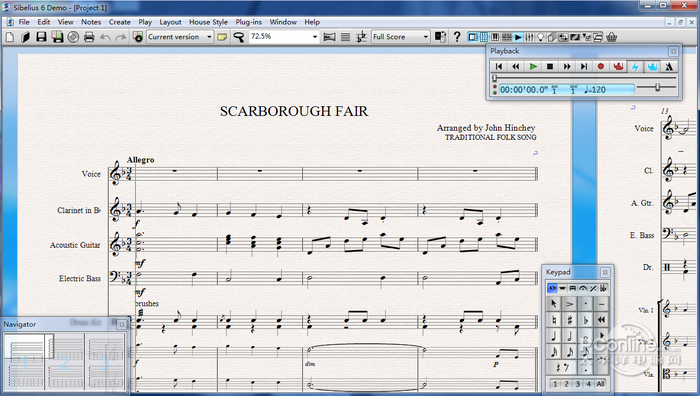Select the flat accidental on the Keypad
This screenshot has height=396, width=700.
coord(586,320)
